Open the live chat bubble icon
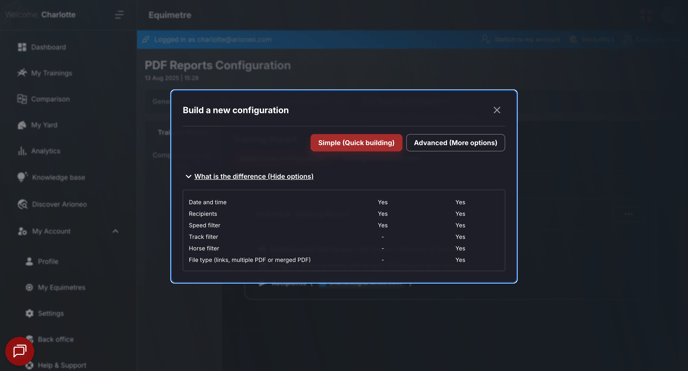The height and width of the screenshot is (371, 688). (19, 351)
